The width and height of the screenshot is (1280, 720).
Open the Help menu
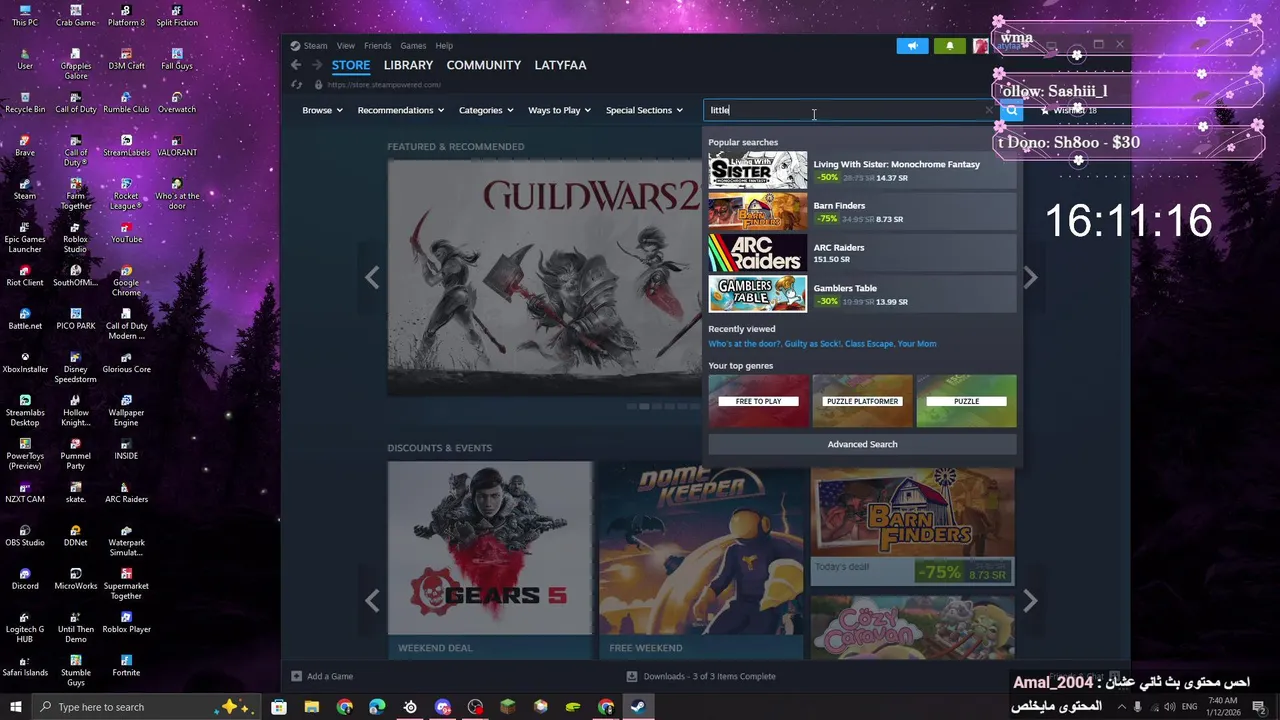(x=444, y=46)
